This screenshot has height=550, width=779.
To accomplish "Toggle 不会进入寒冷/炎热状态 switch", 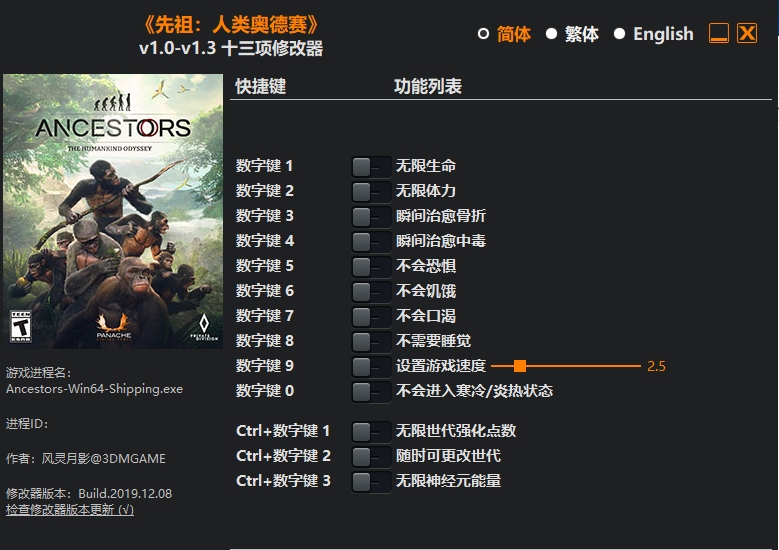I will click(371, 392).
